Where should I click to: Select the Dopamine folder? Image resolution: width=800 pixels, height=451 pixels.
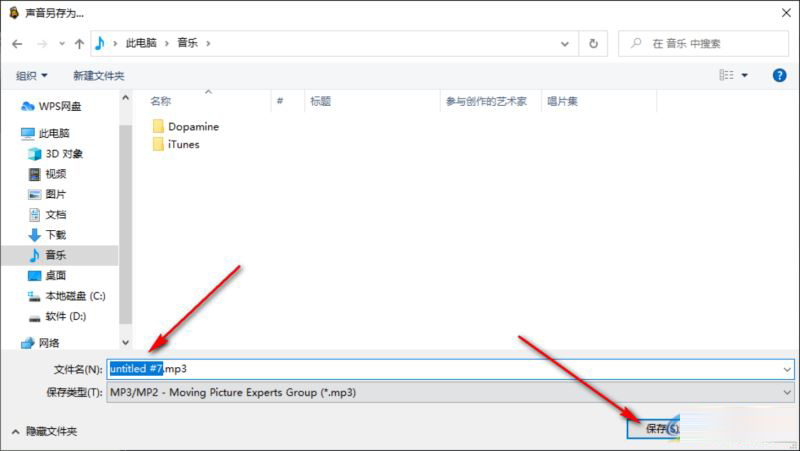click(186, 127)
